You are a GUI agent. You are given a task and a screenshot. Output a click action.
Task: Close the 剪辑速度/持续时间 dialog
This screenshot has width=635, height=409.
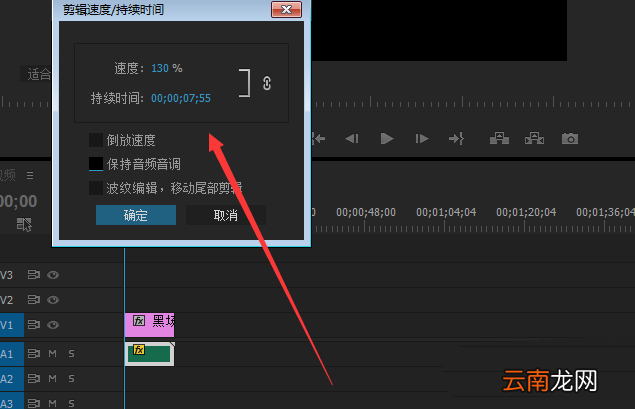(286, 10)
